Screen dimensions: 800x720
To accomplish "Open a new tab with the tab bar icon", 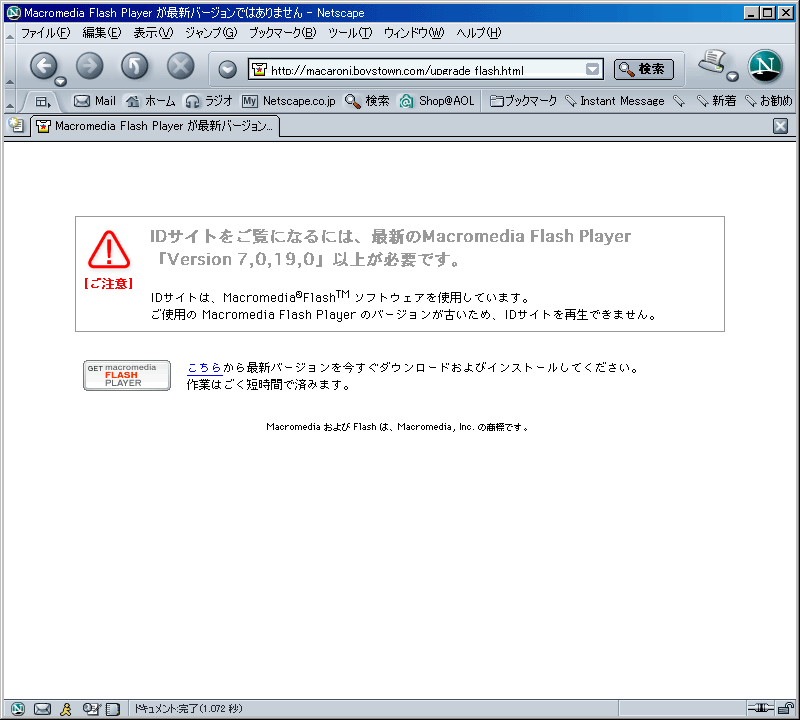I will click(x=16, y=125).
